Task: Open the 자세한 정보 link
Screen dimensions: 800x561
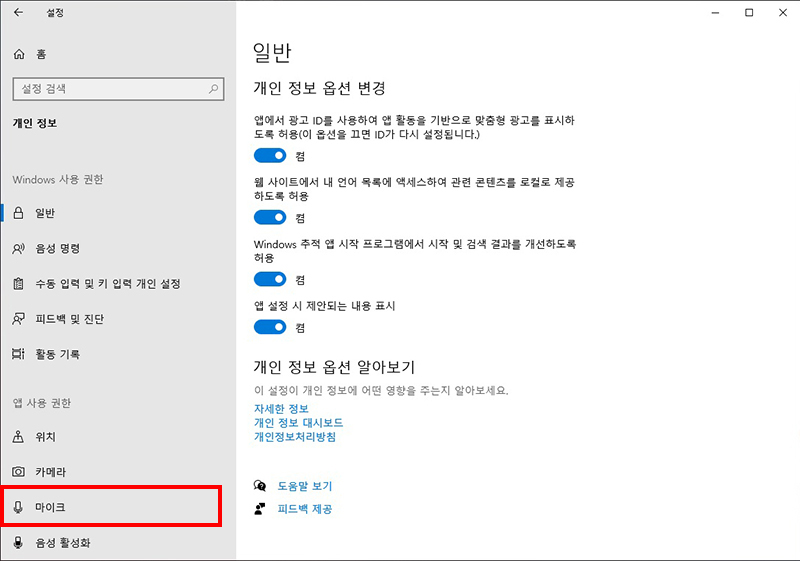Action: coord(281,409)
